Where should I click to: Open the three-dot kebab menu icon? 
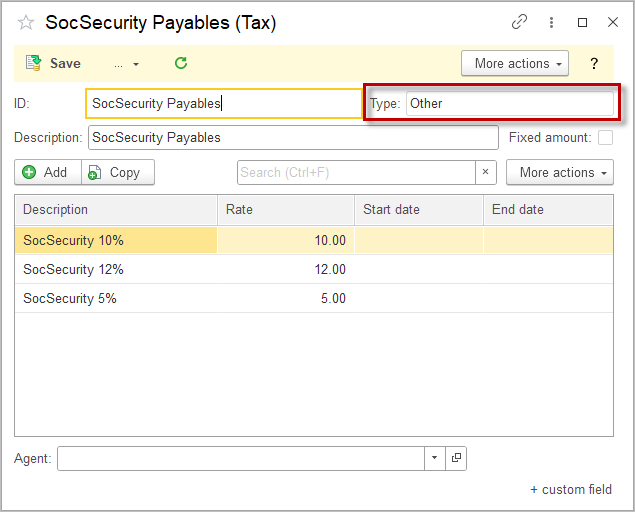tap(551, 22)
